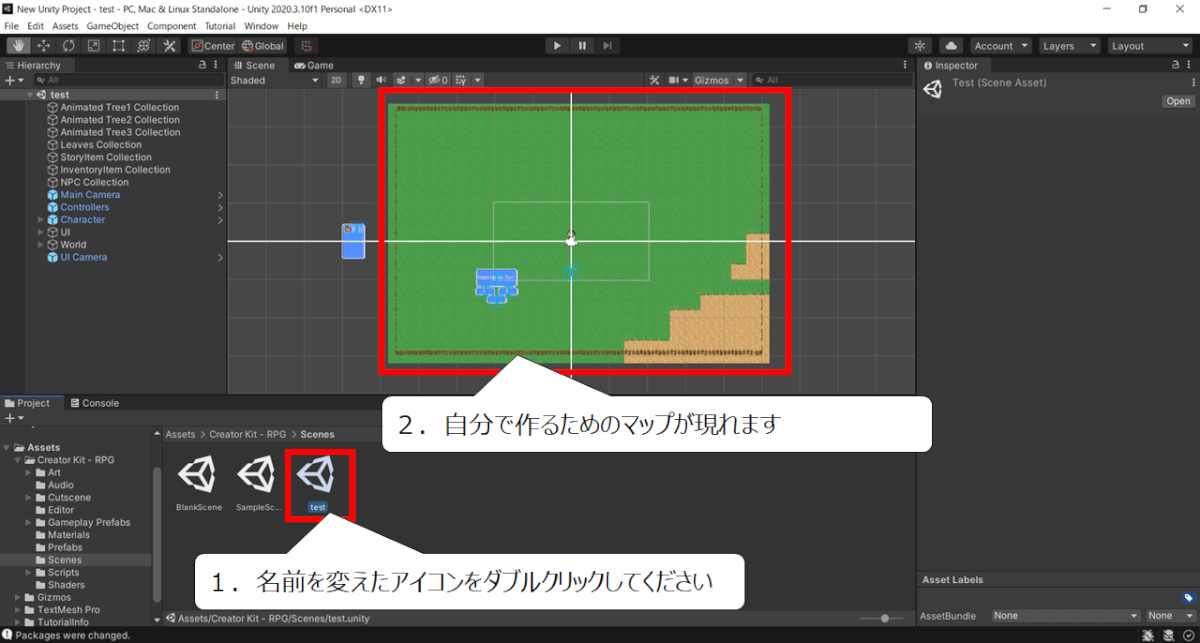Expand the Character object in Hierarchy

(x=41, y=220)
